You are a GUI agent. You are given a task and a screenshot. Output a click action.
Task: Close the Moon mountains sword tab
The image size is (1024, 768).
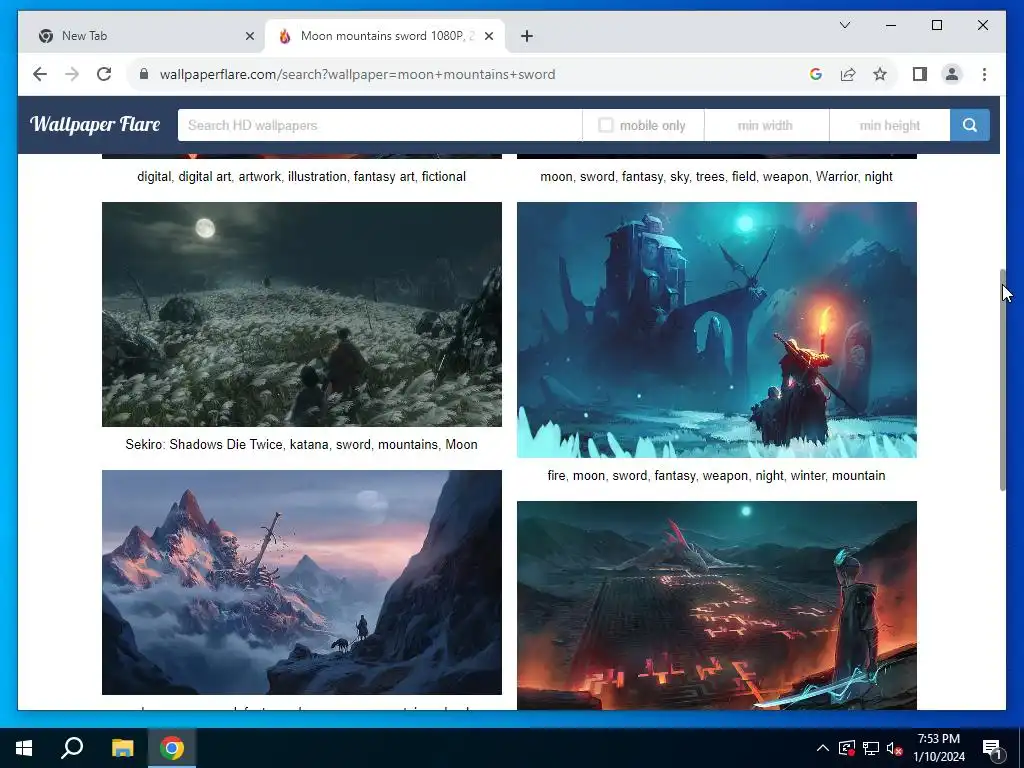pyautogui.click(x=488, y=36)
